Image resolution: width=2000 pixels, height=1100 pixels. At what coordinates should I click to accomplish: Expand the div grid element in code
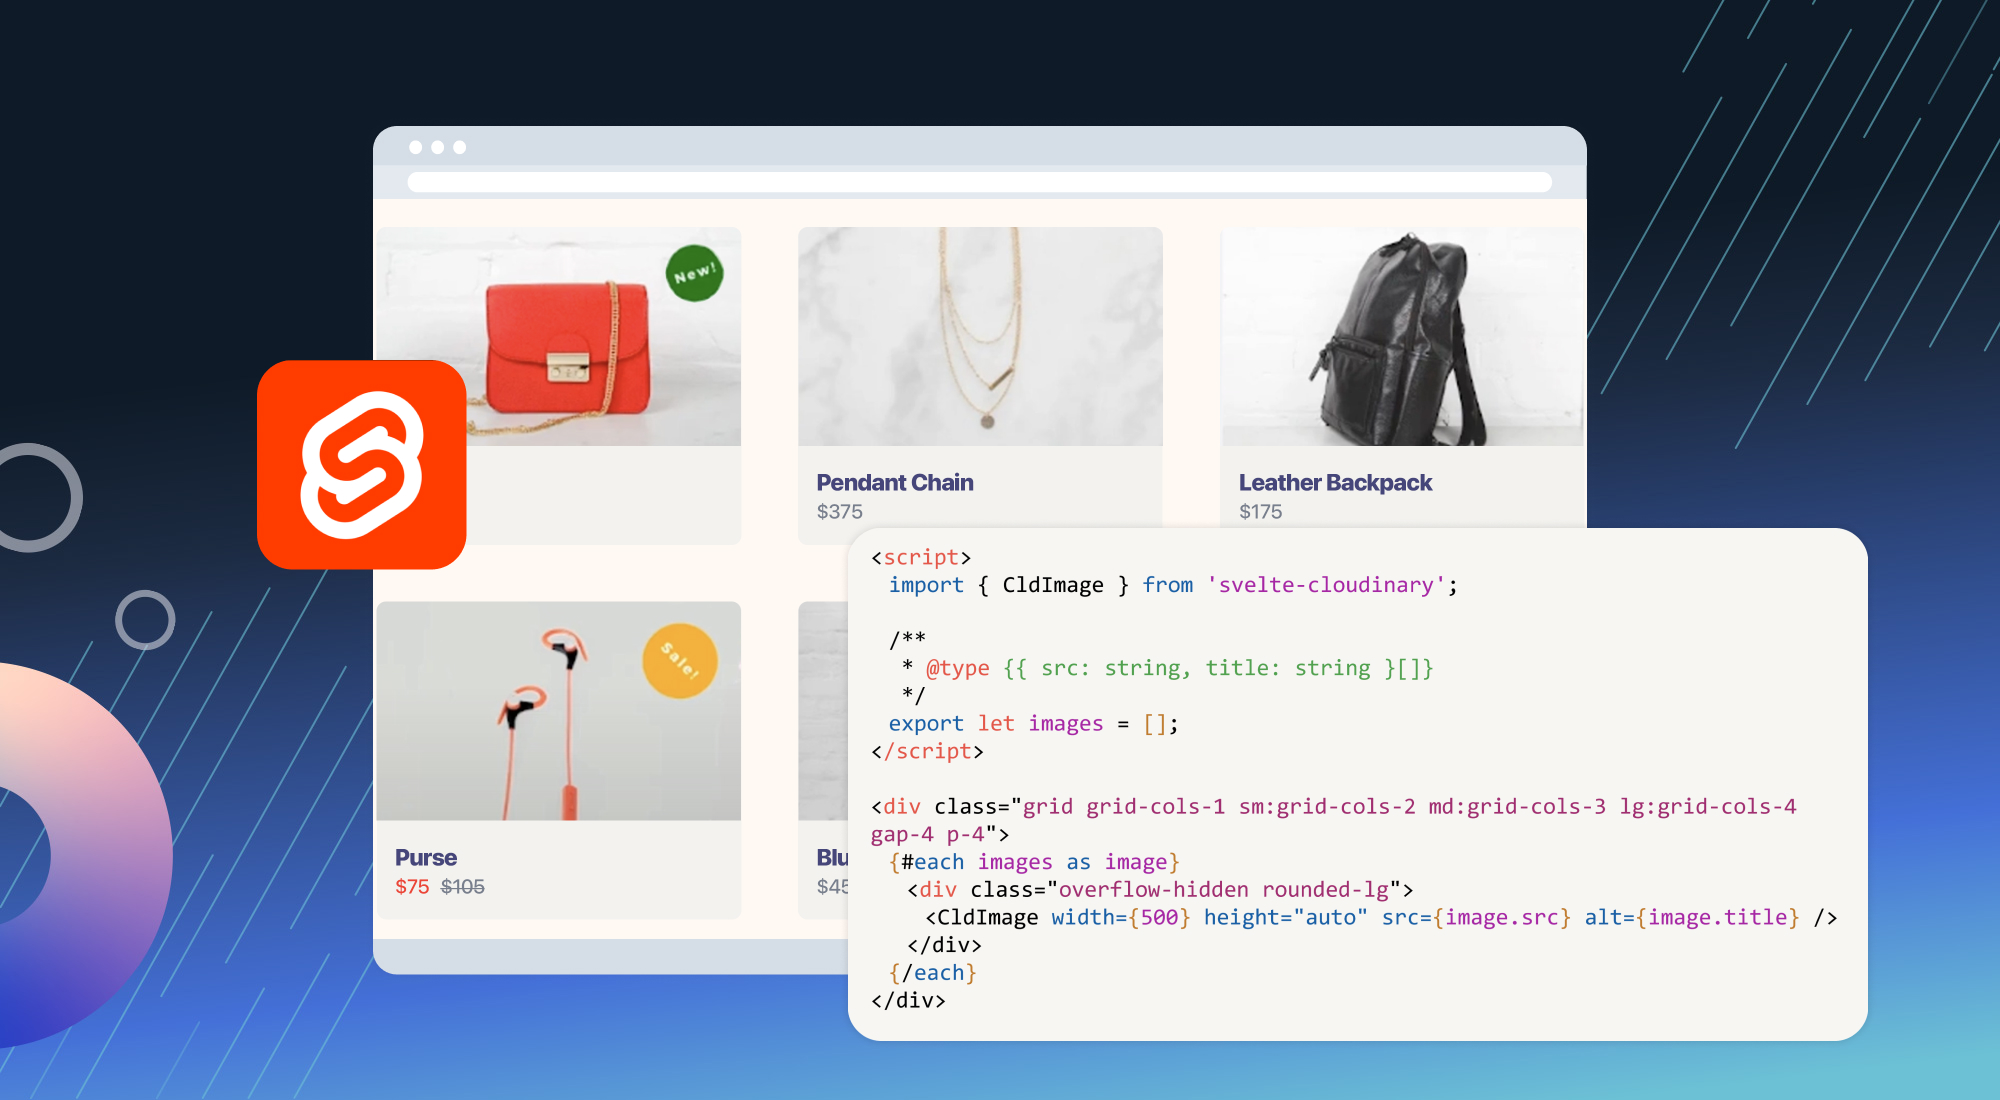point(950,806)
